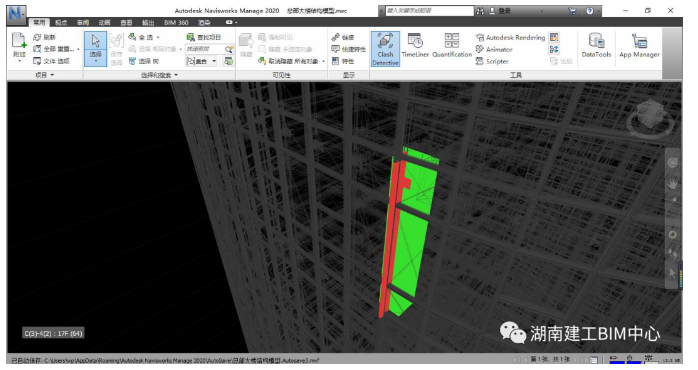Click the Reset All (全部重置) button
This screenshot has height=370, width=698.
pyautogui.click(x=53, y=49)
